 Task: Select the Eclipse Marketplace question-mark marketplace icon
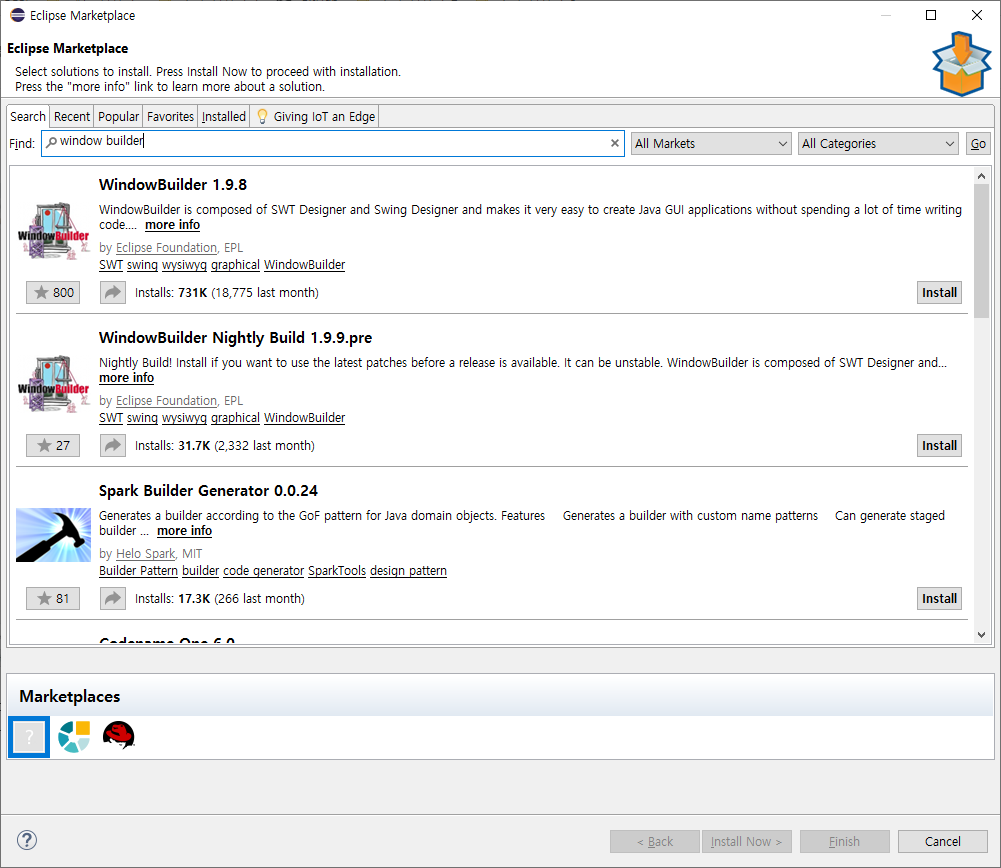click(29, 737)
